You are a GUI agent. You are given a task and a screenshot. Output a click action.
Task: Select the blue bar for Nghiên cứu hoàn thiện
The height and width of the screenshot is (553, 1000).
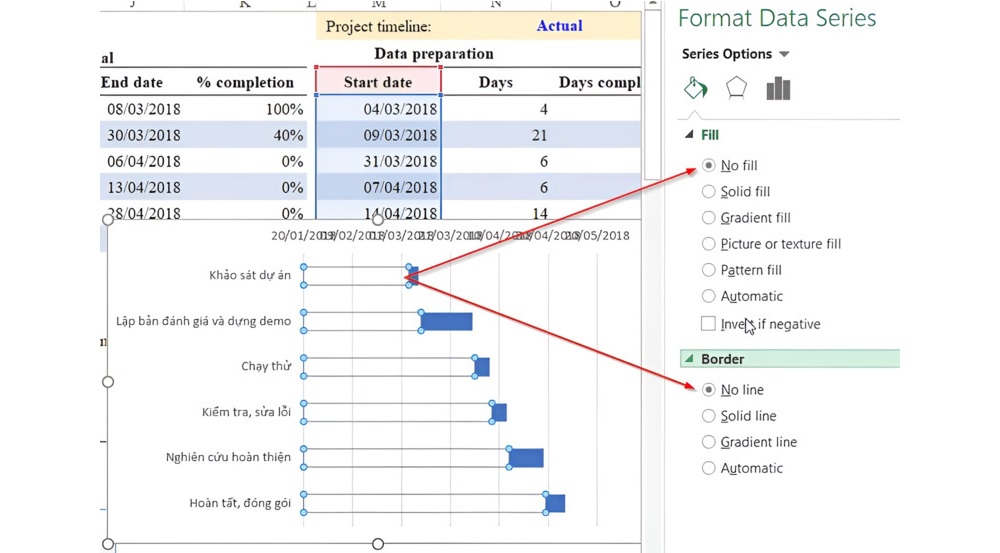[526, 458]
